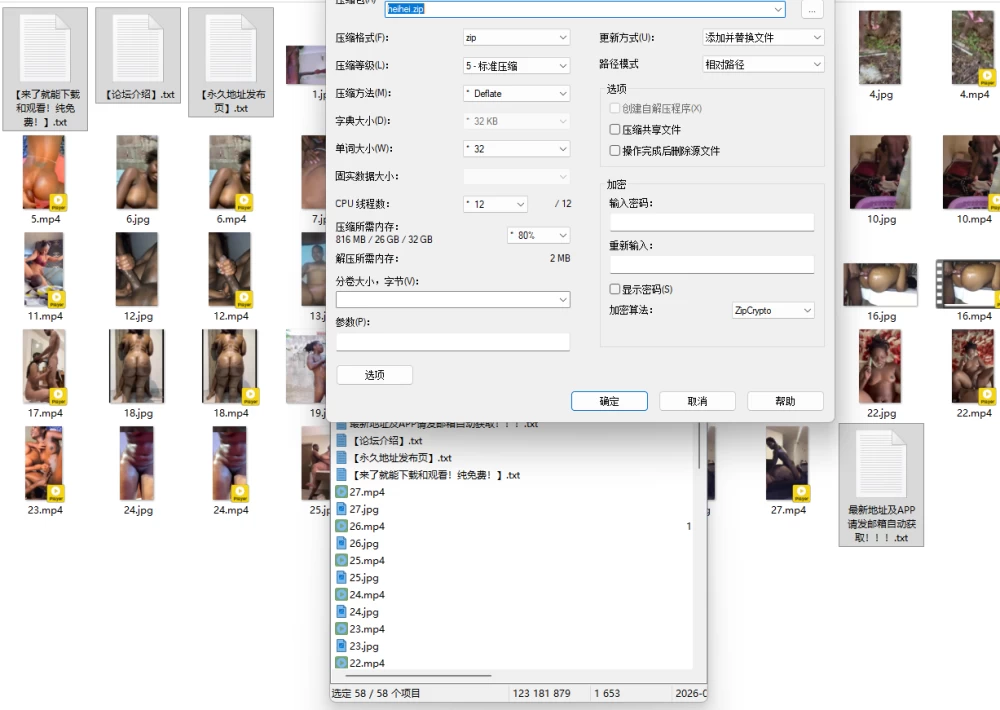This screenshot has height=710, width=1000.
Task: Select the 【永久地址发布页】.txt document icon in Explorer
Action: (x=231, y=48)
